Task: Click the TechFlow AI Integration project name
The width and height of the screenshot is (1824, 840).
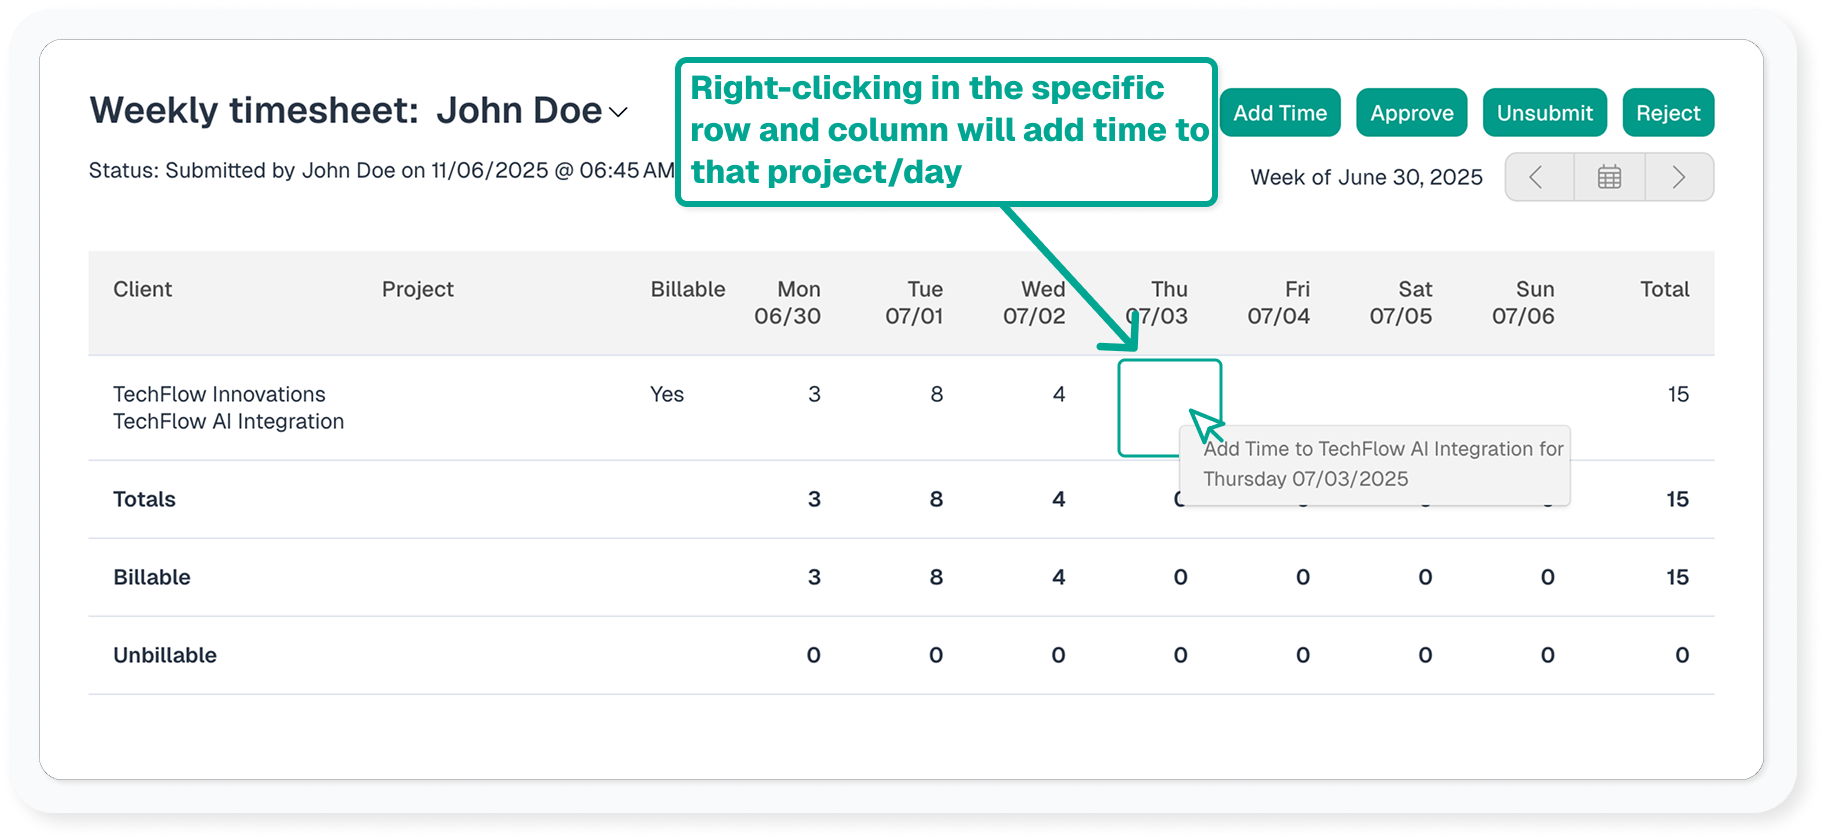Action: 228,421
